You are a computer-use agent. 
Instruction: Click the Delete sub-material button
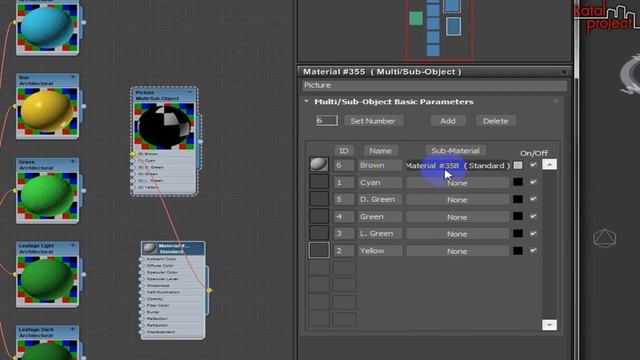(496, 121)
